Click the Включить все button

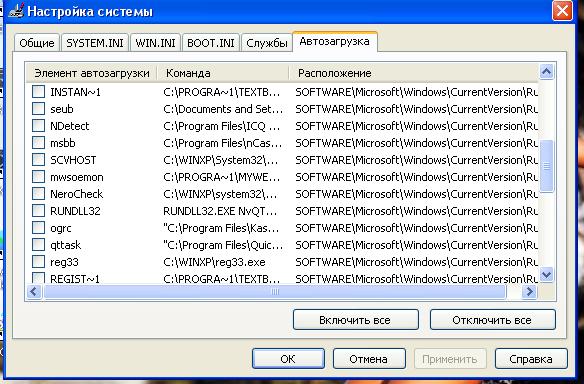(x=355, y=320)
